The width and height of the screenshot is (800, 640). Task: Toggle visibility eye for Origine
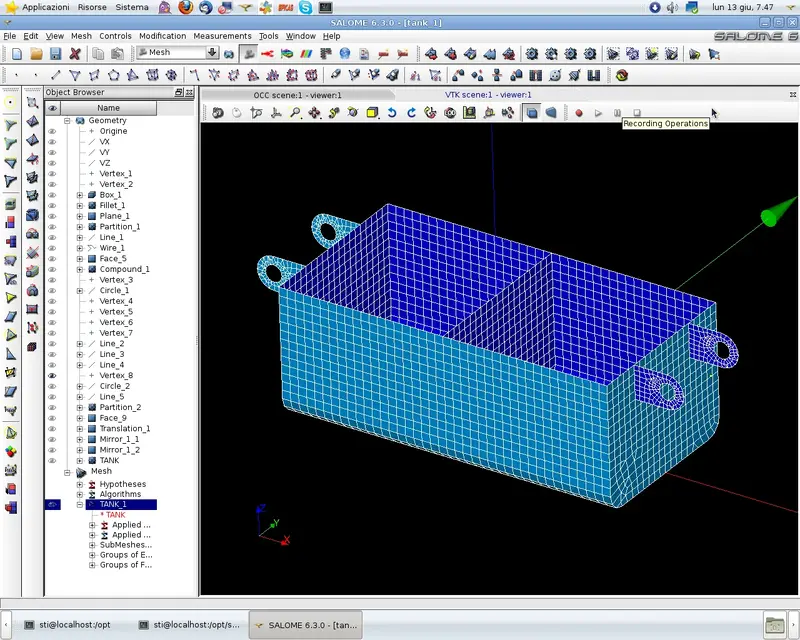click(x=52, y=131)
